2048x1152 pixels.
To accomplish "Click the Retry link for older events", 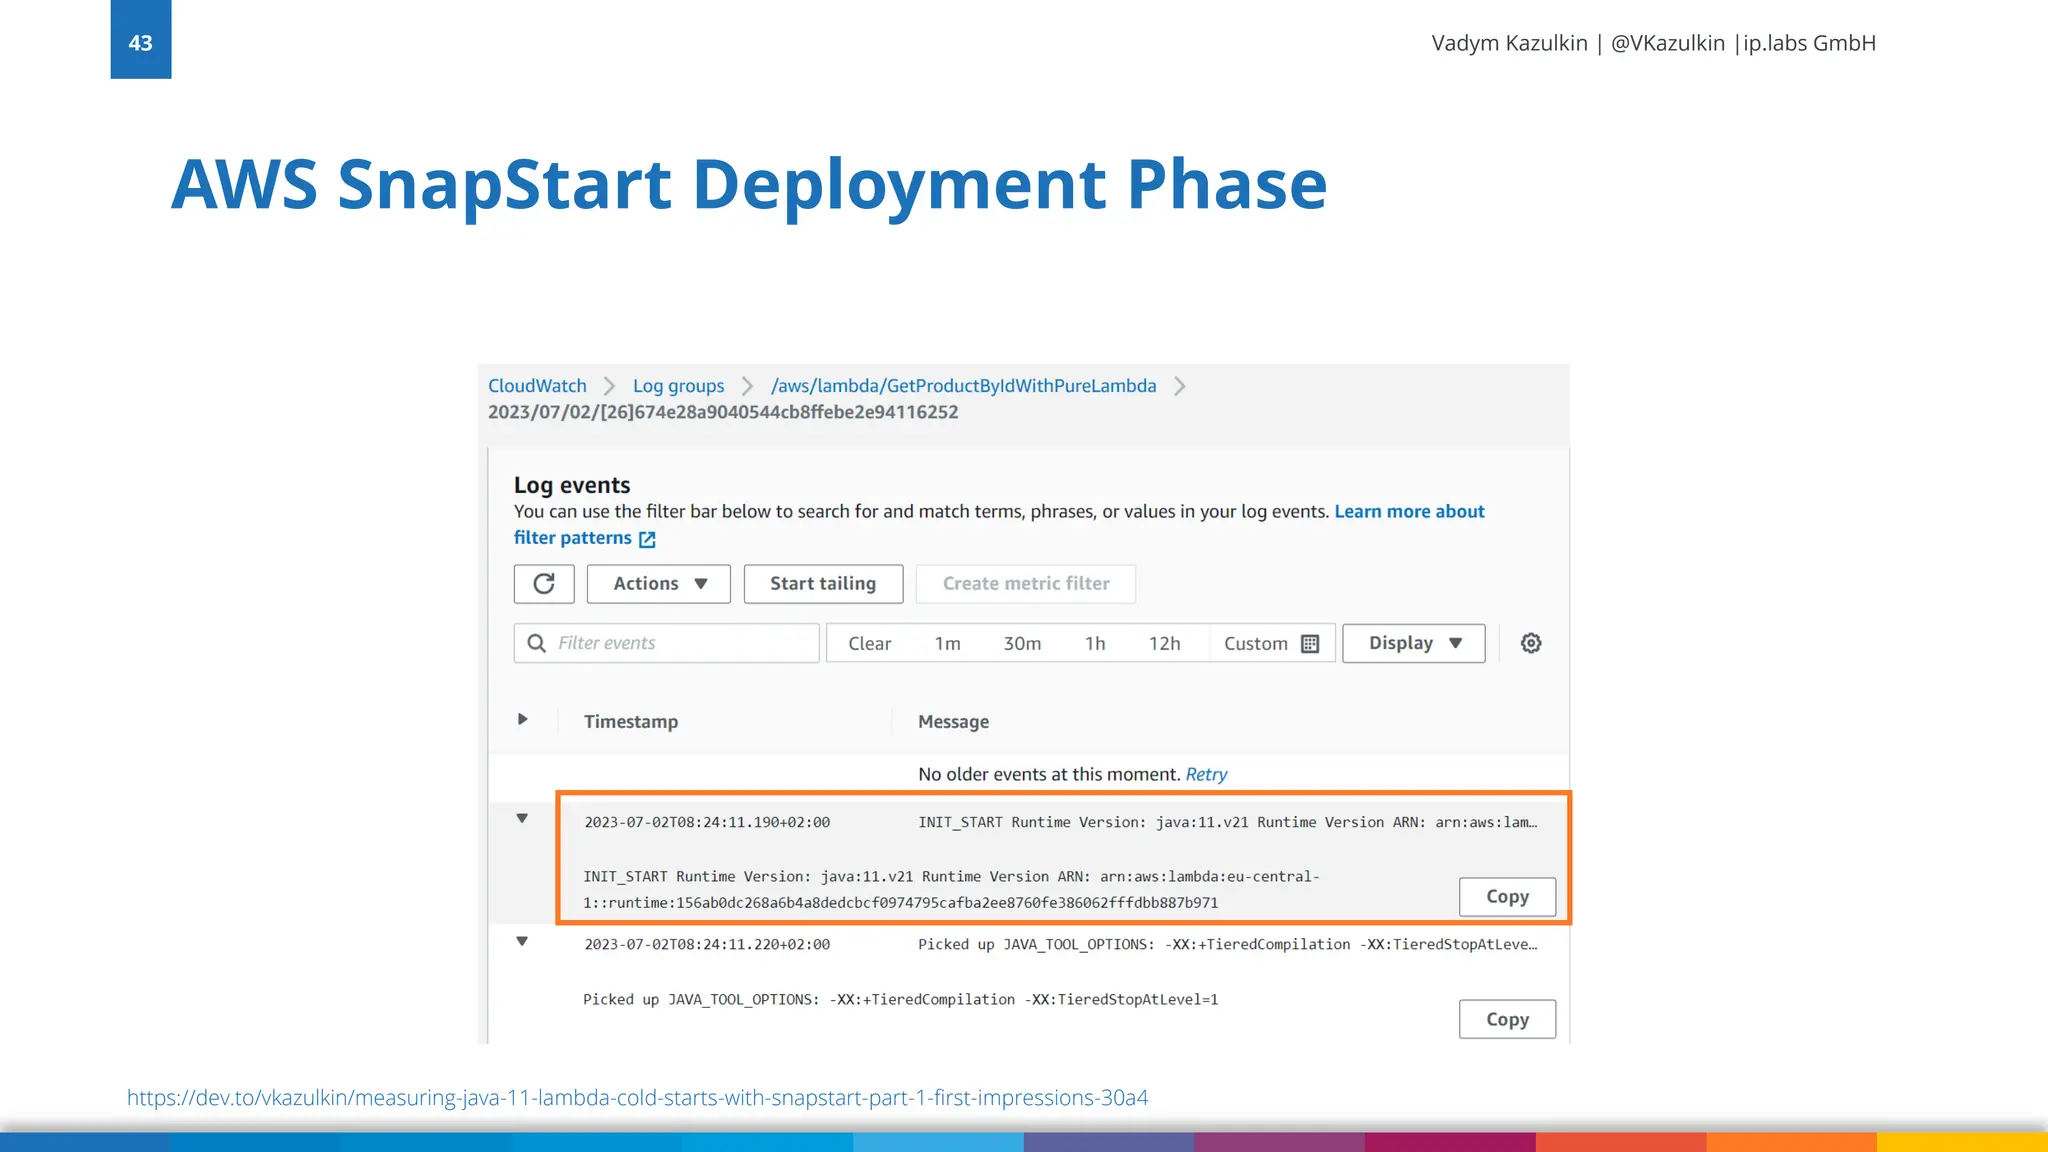I will [x=1206, y=775].
